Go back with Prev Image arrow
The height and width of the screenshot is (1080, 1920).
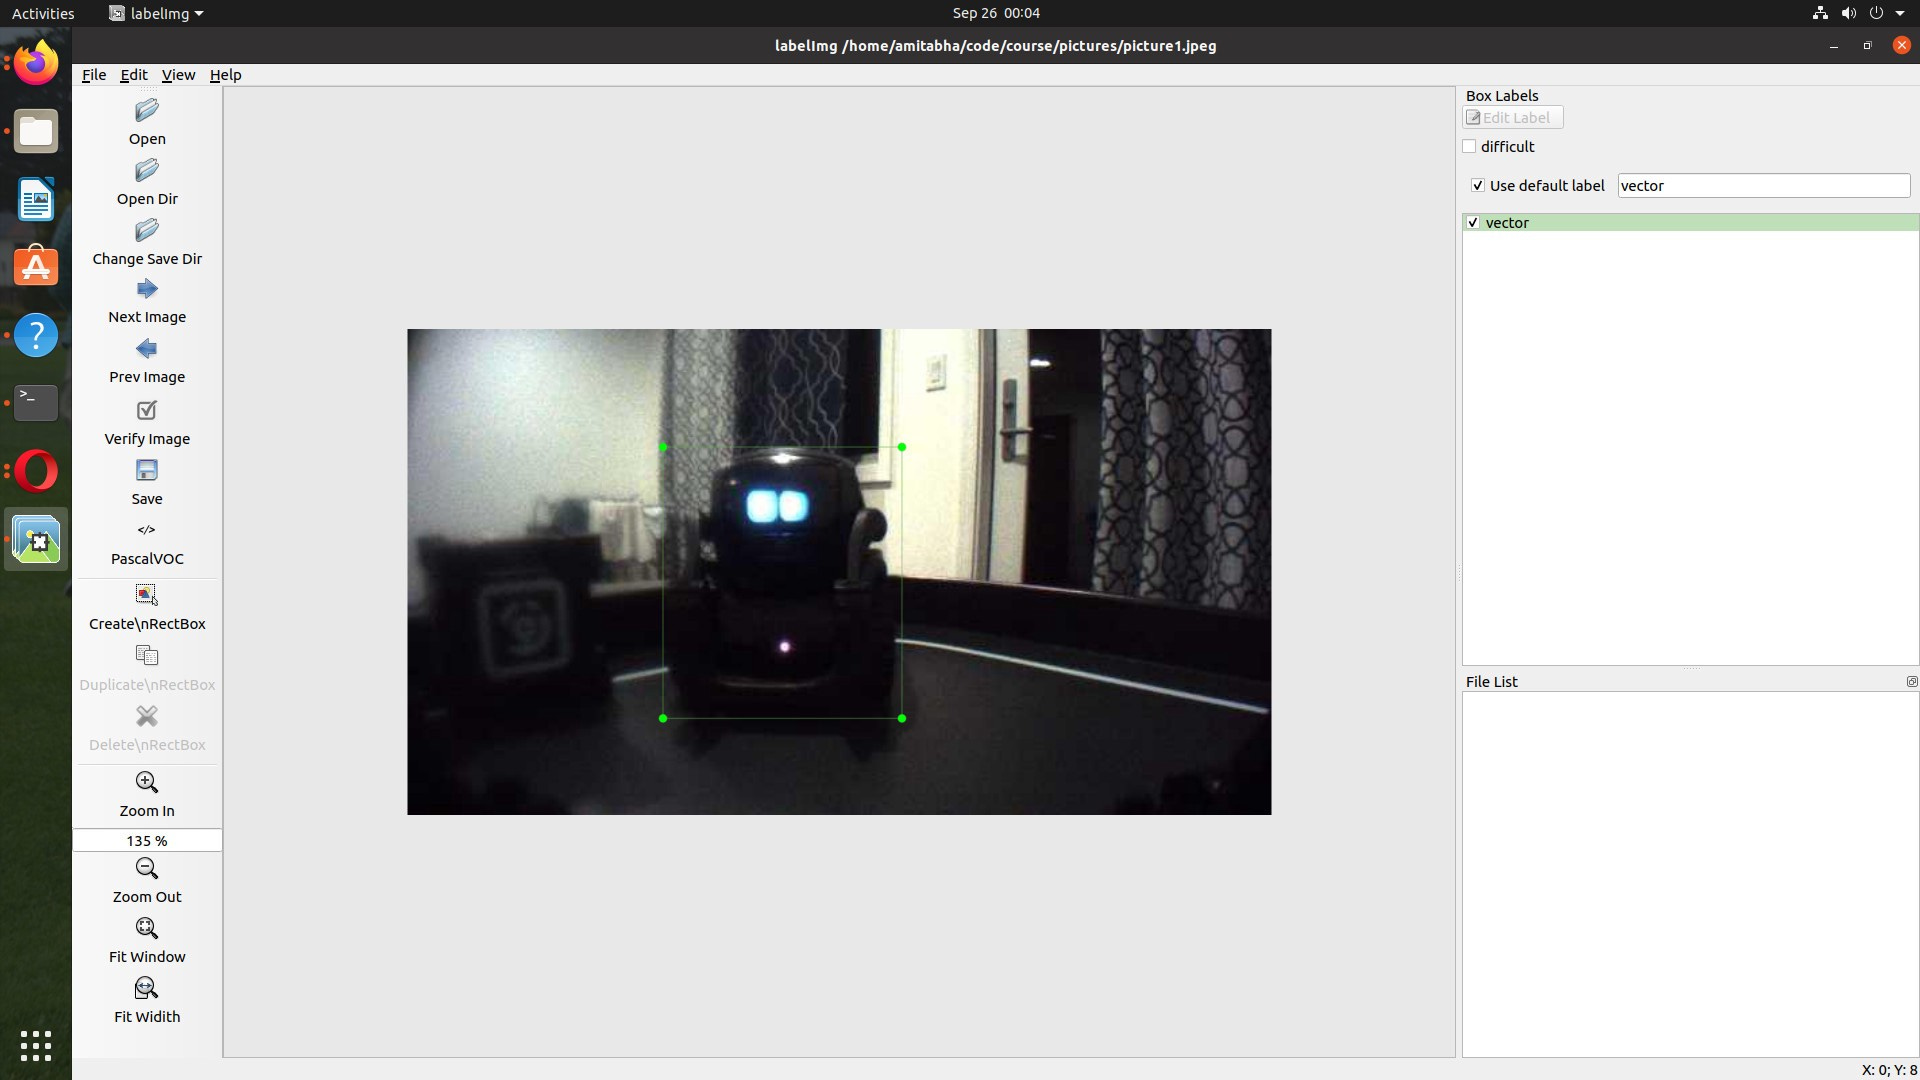147,349
